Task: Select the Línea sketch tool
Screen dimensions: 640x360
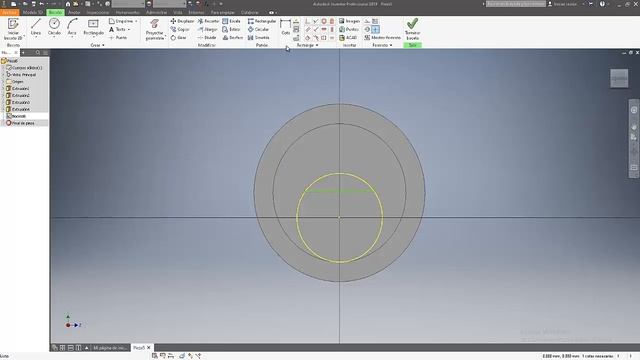Action: pos(36,27)
